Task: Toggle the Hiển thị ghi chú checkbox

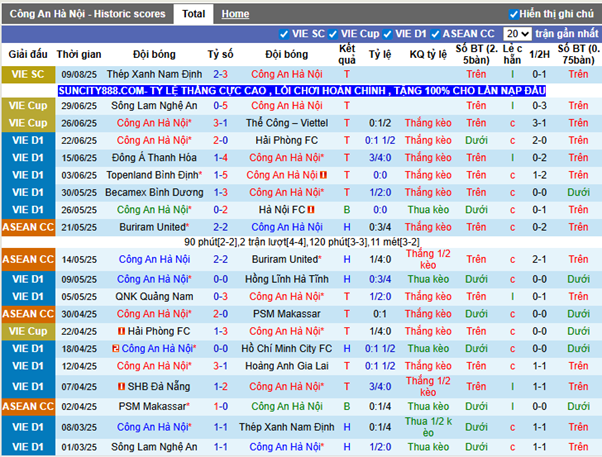Action: tap(513, 15)
